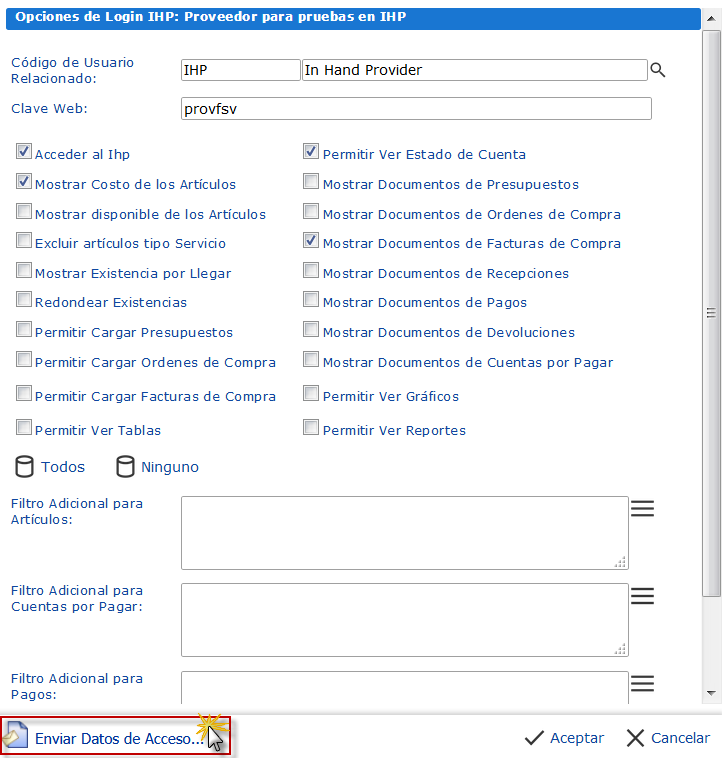Enable Mostrar Documentos de Presupuestos
This screenshot has width=722, height=758.
[x=311, y=181]
